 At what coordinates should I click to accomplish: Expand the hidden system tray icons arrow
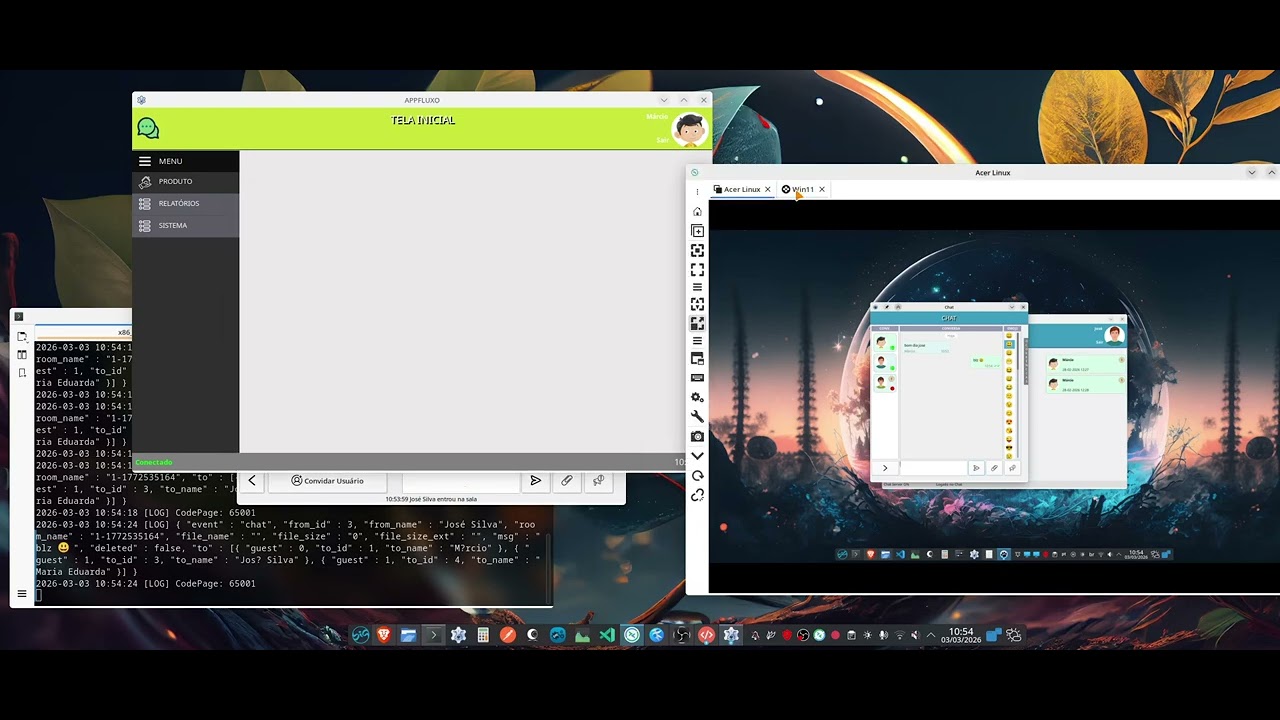coord(931,635)
